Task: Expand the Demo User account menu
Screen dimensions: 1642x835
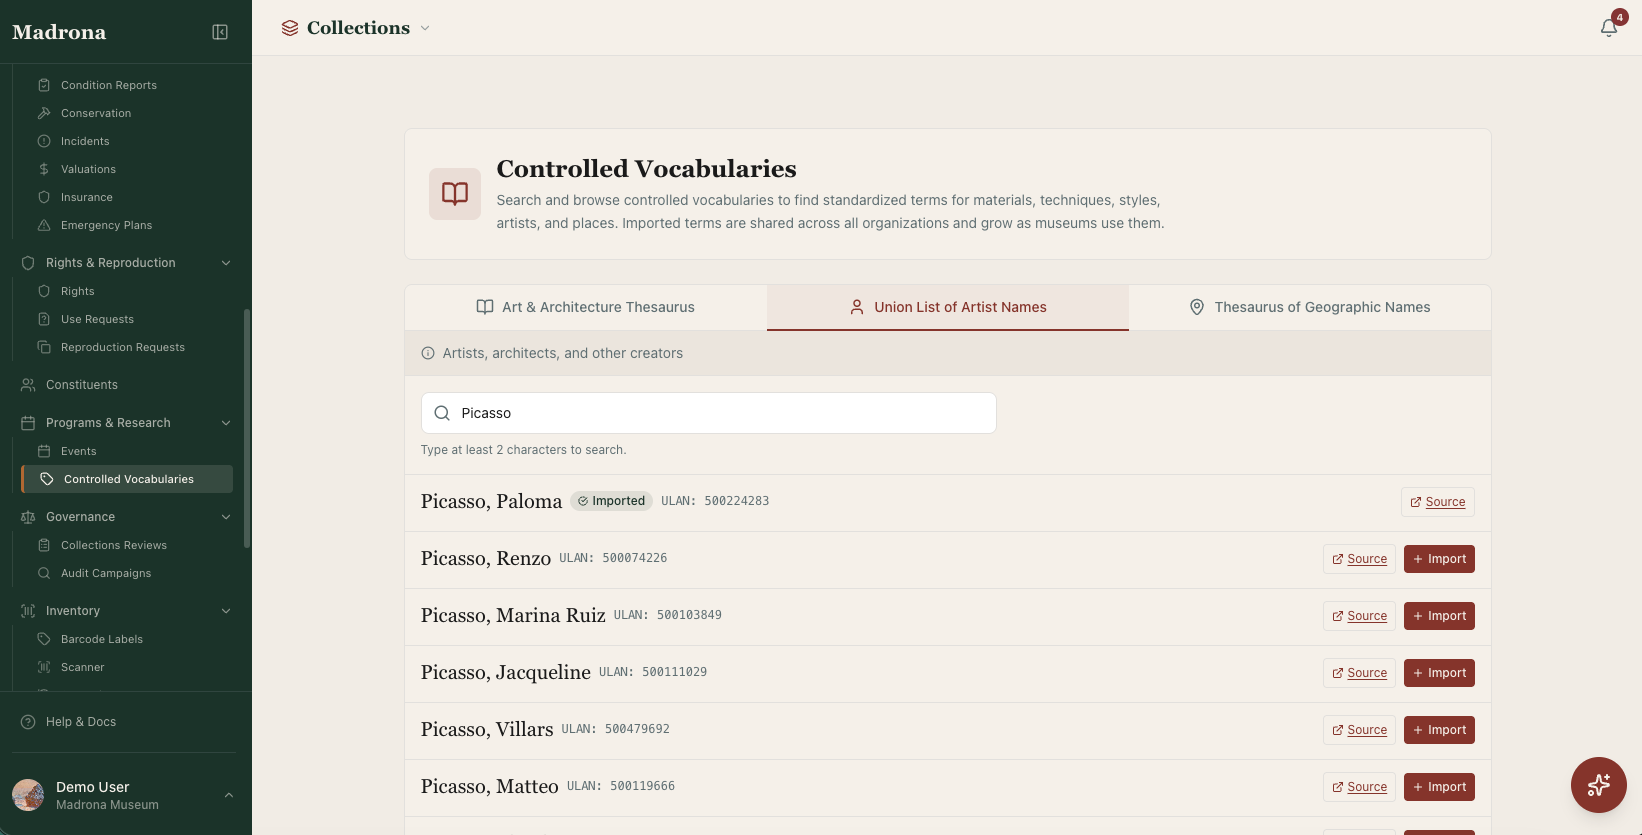Action: coord(228,795)
